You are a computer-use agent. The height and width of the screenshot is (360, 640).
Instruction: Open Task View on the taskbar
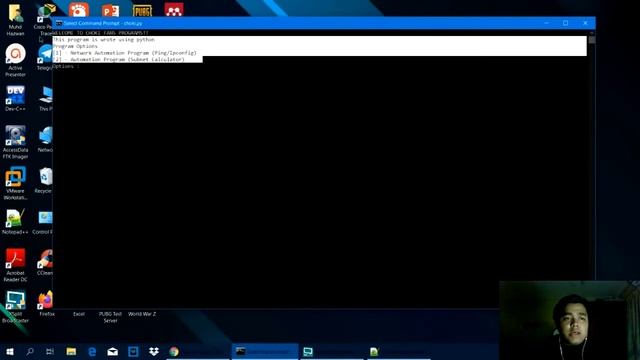(50, 351)
